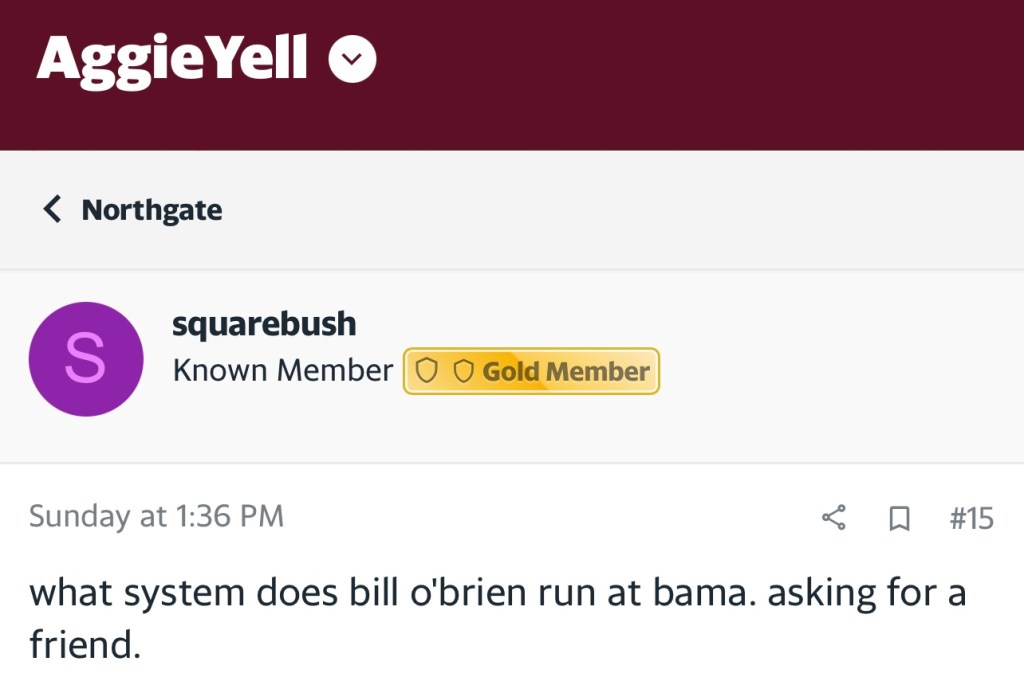1024x681 pixels.
Task: Open the #15 post permalink
Action: pyautogui.click(x=970, y=517)
